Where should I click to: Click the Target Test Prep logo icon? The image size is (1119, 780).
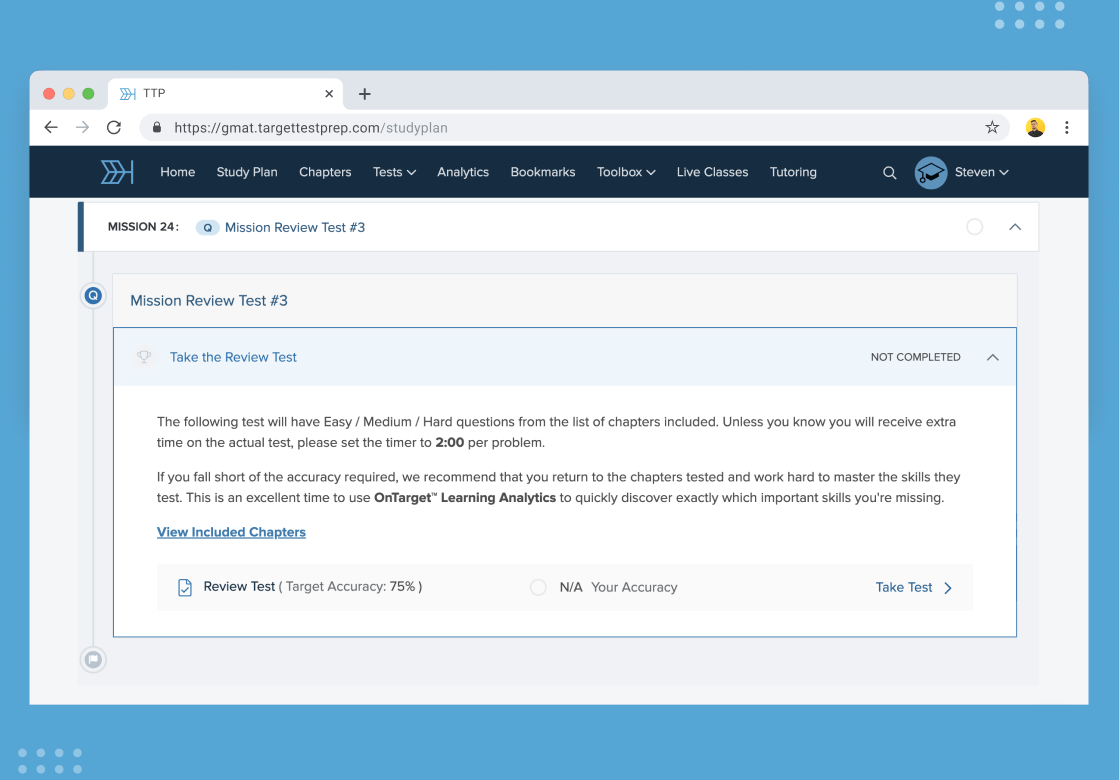coord(117,172)
